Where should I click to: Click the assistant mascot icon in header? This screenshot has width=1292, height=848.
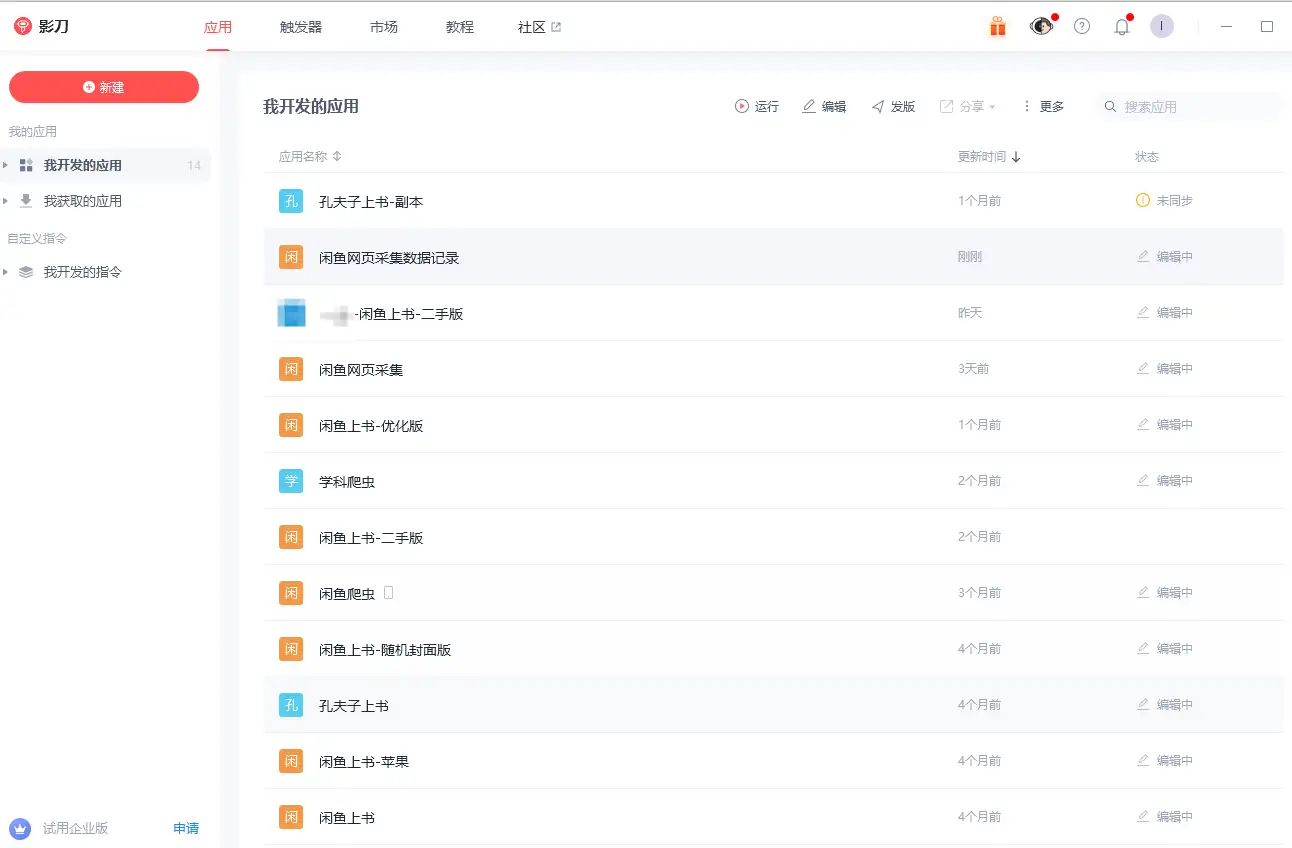tap(1041, 27)
